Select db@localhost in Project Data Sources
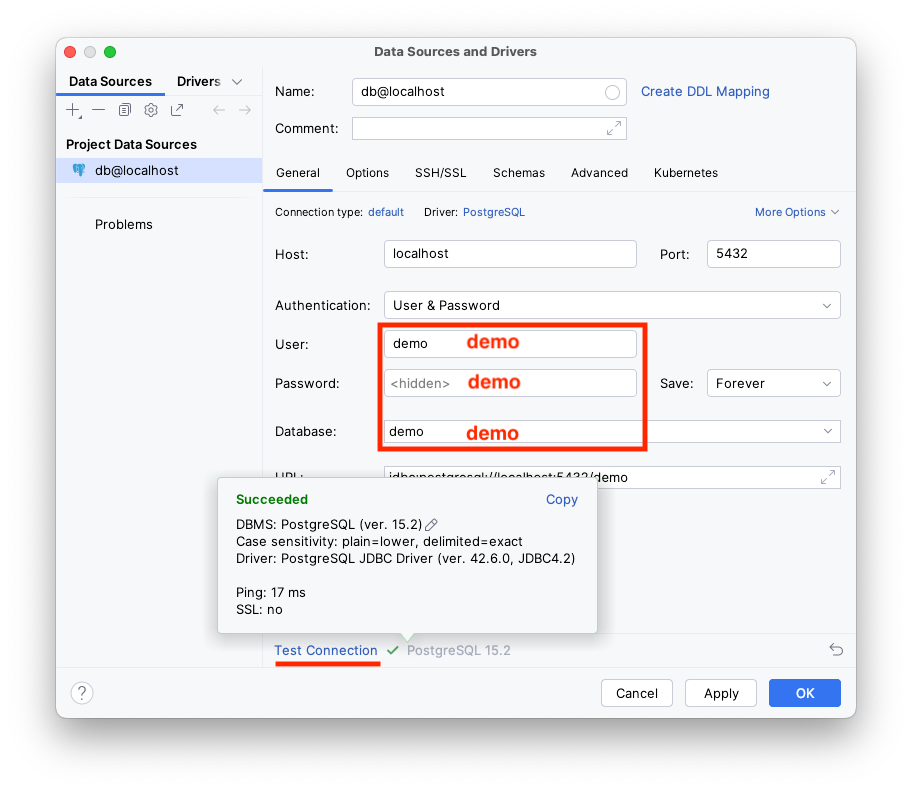 pos(159,170)
